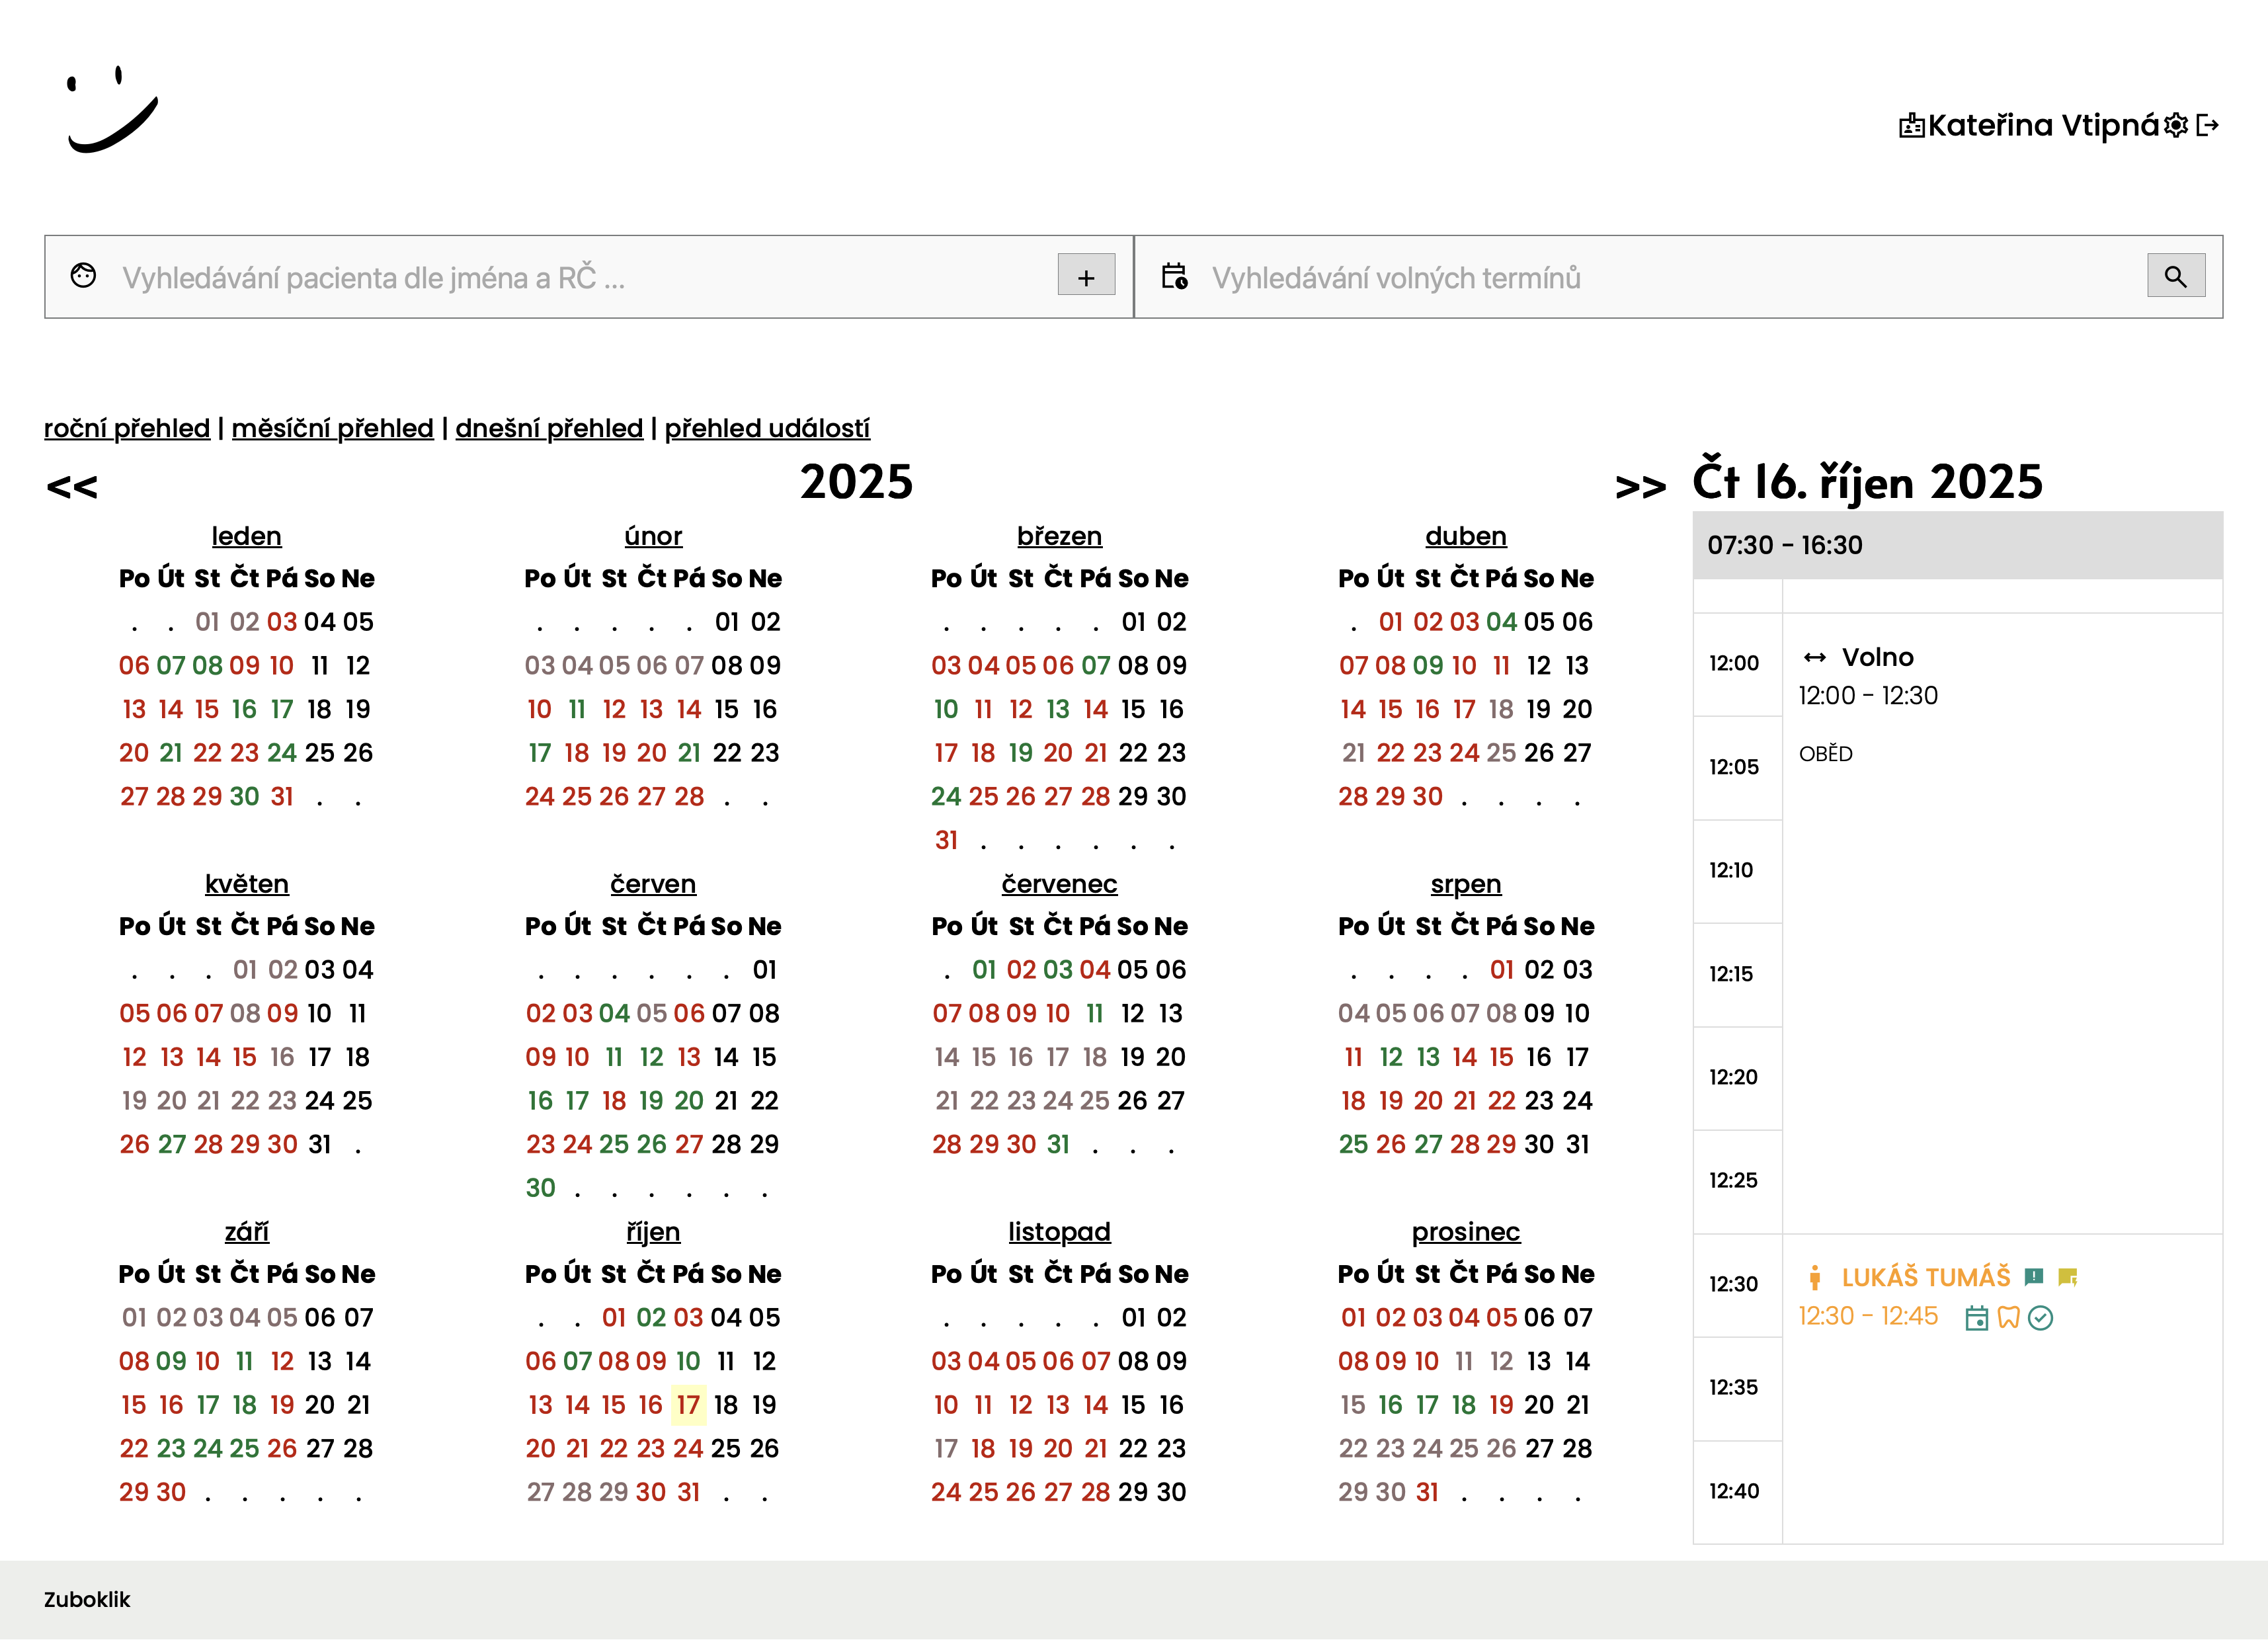2268x1644 pixels.
Task: Click the smiley Zuboklik logo
Action: point(112,110)
